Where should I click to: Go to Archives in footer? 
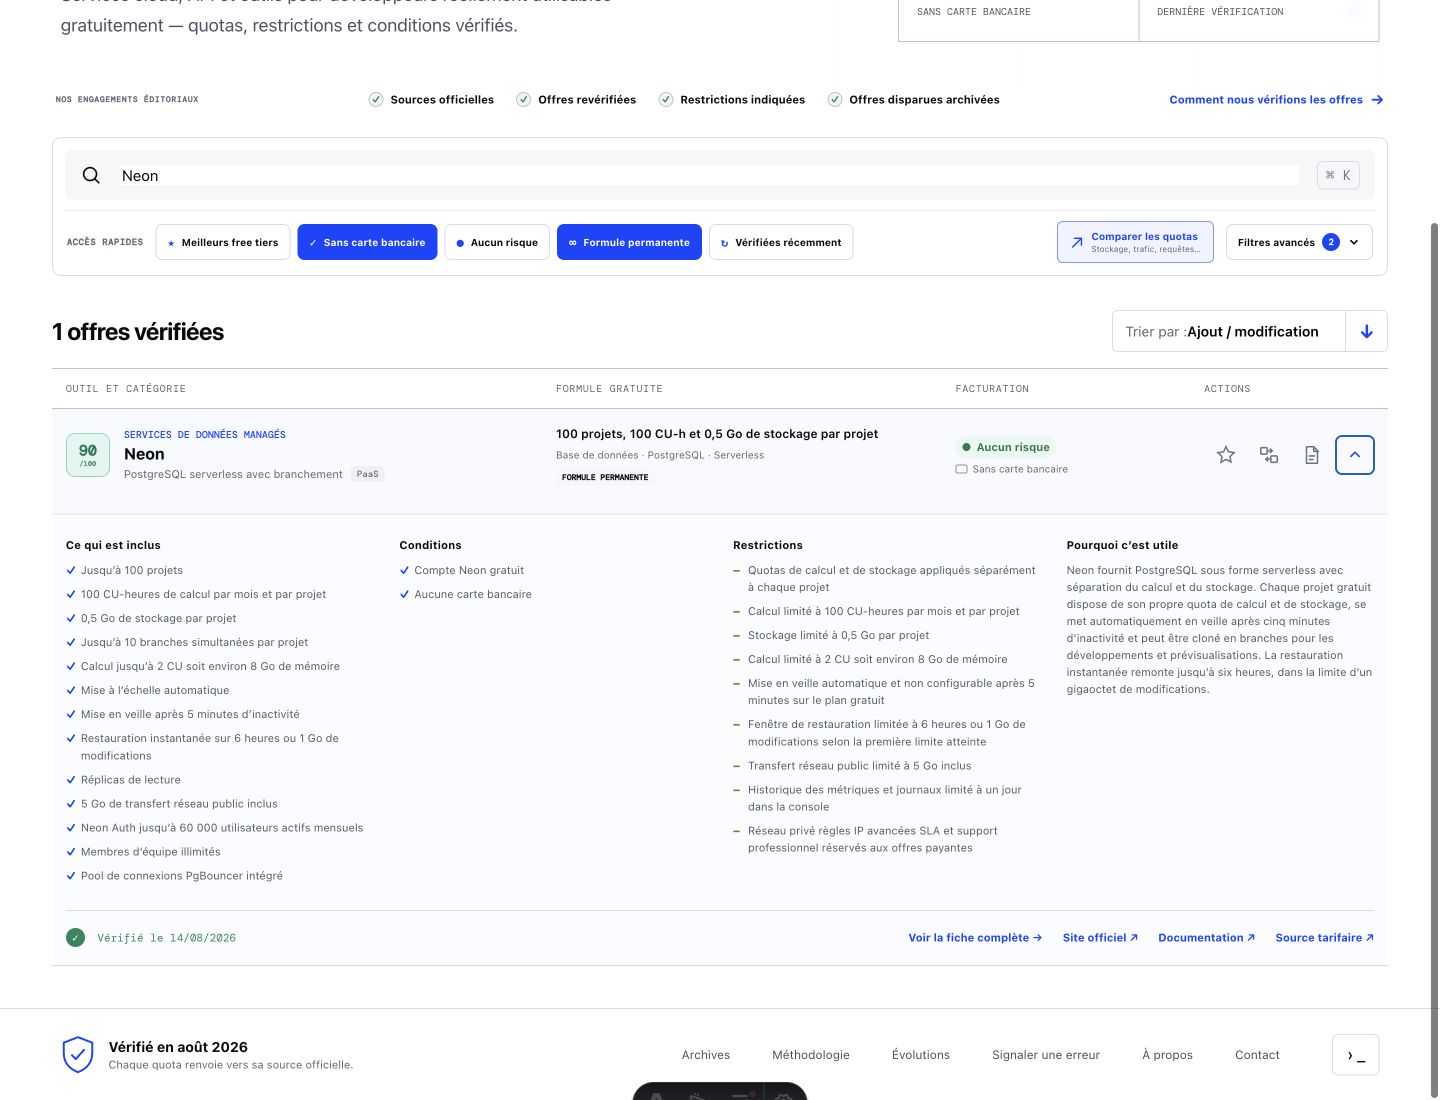point(706,1055)
